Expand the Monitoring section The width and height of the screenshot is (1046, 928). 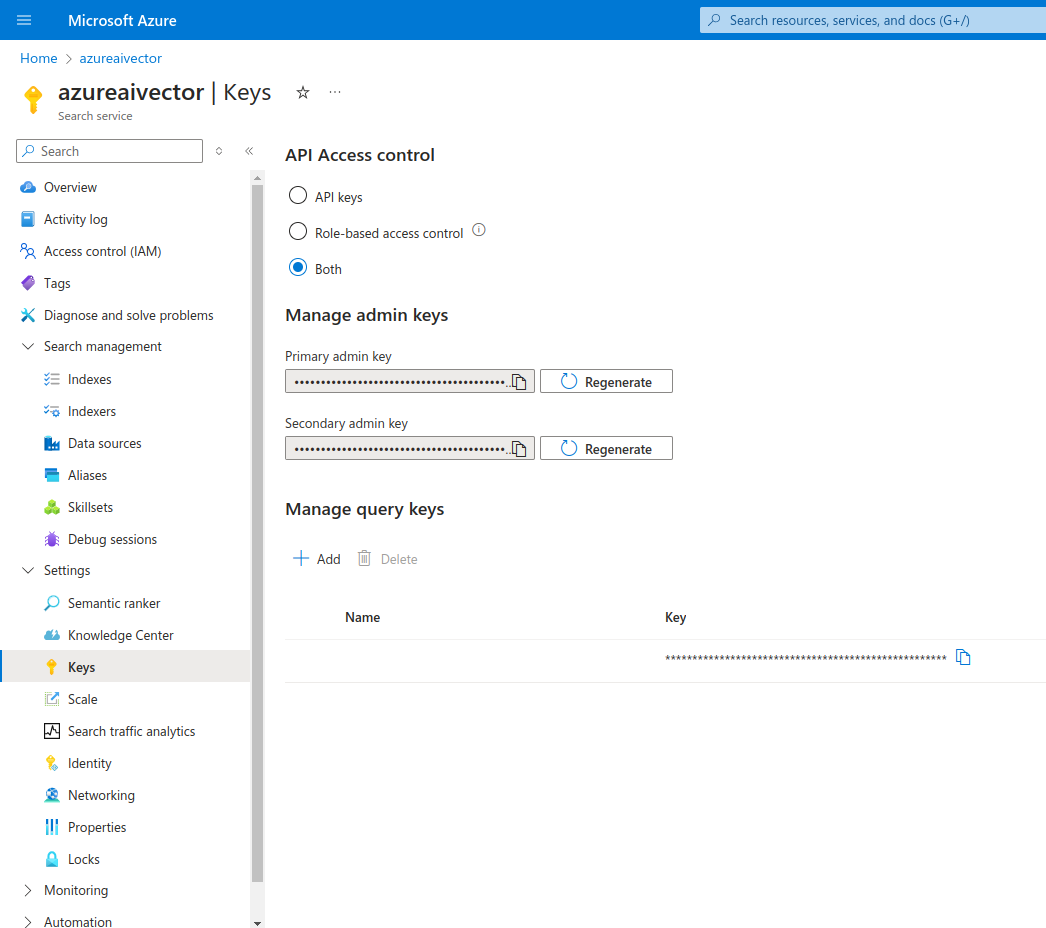point(29,890)
